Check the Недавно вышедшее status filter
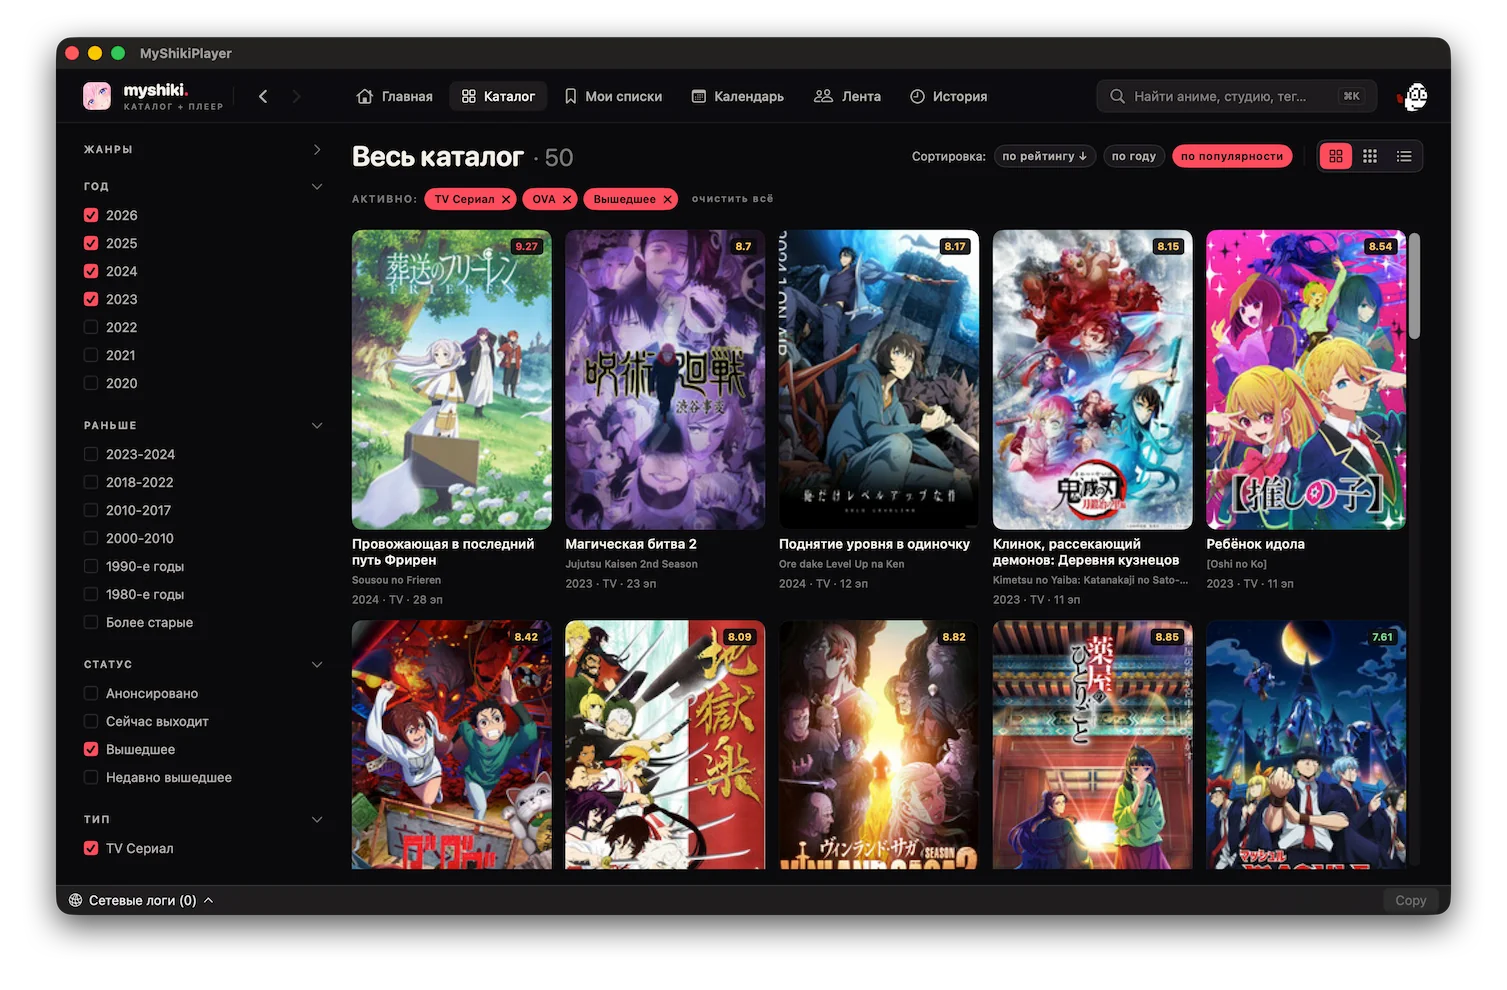 point(91,777)
